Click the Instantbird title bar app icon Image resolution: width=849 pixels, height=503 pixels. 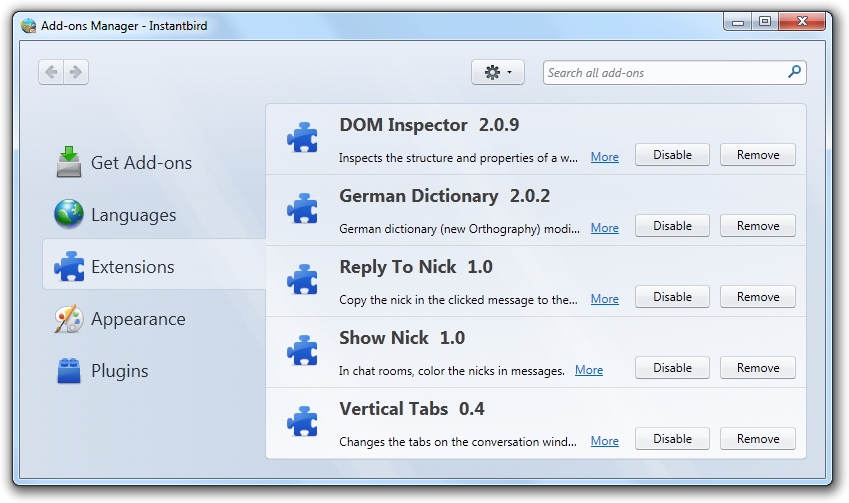point(28,25)
